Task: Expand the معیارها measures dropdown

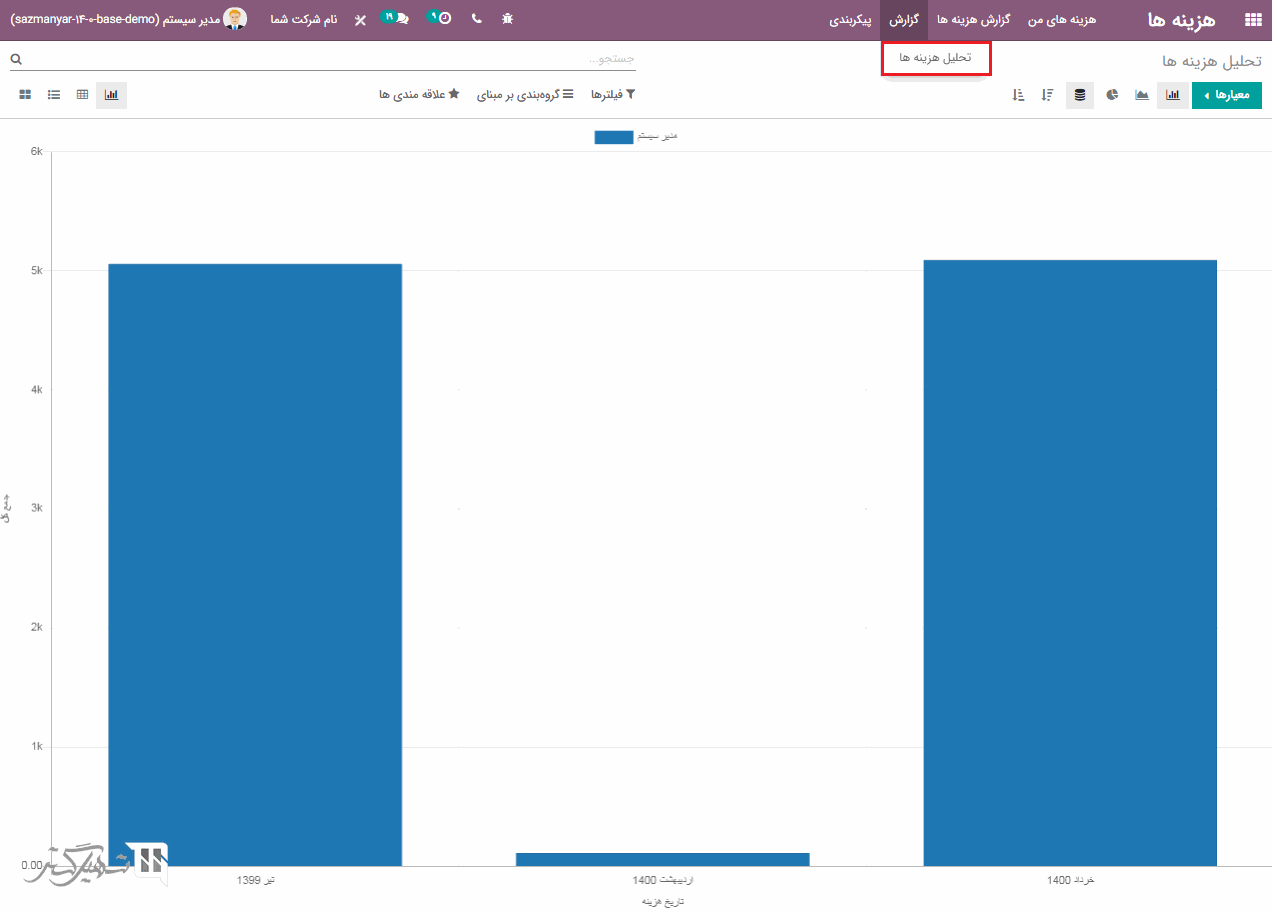Action: click(x=1226, y=95)
